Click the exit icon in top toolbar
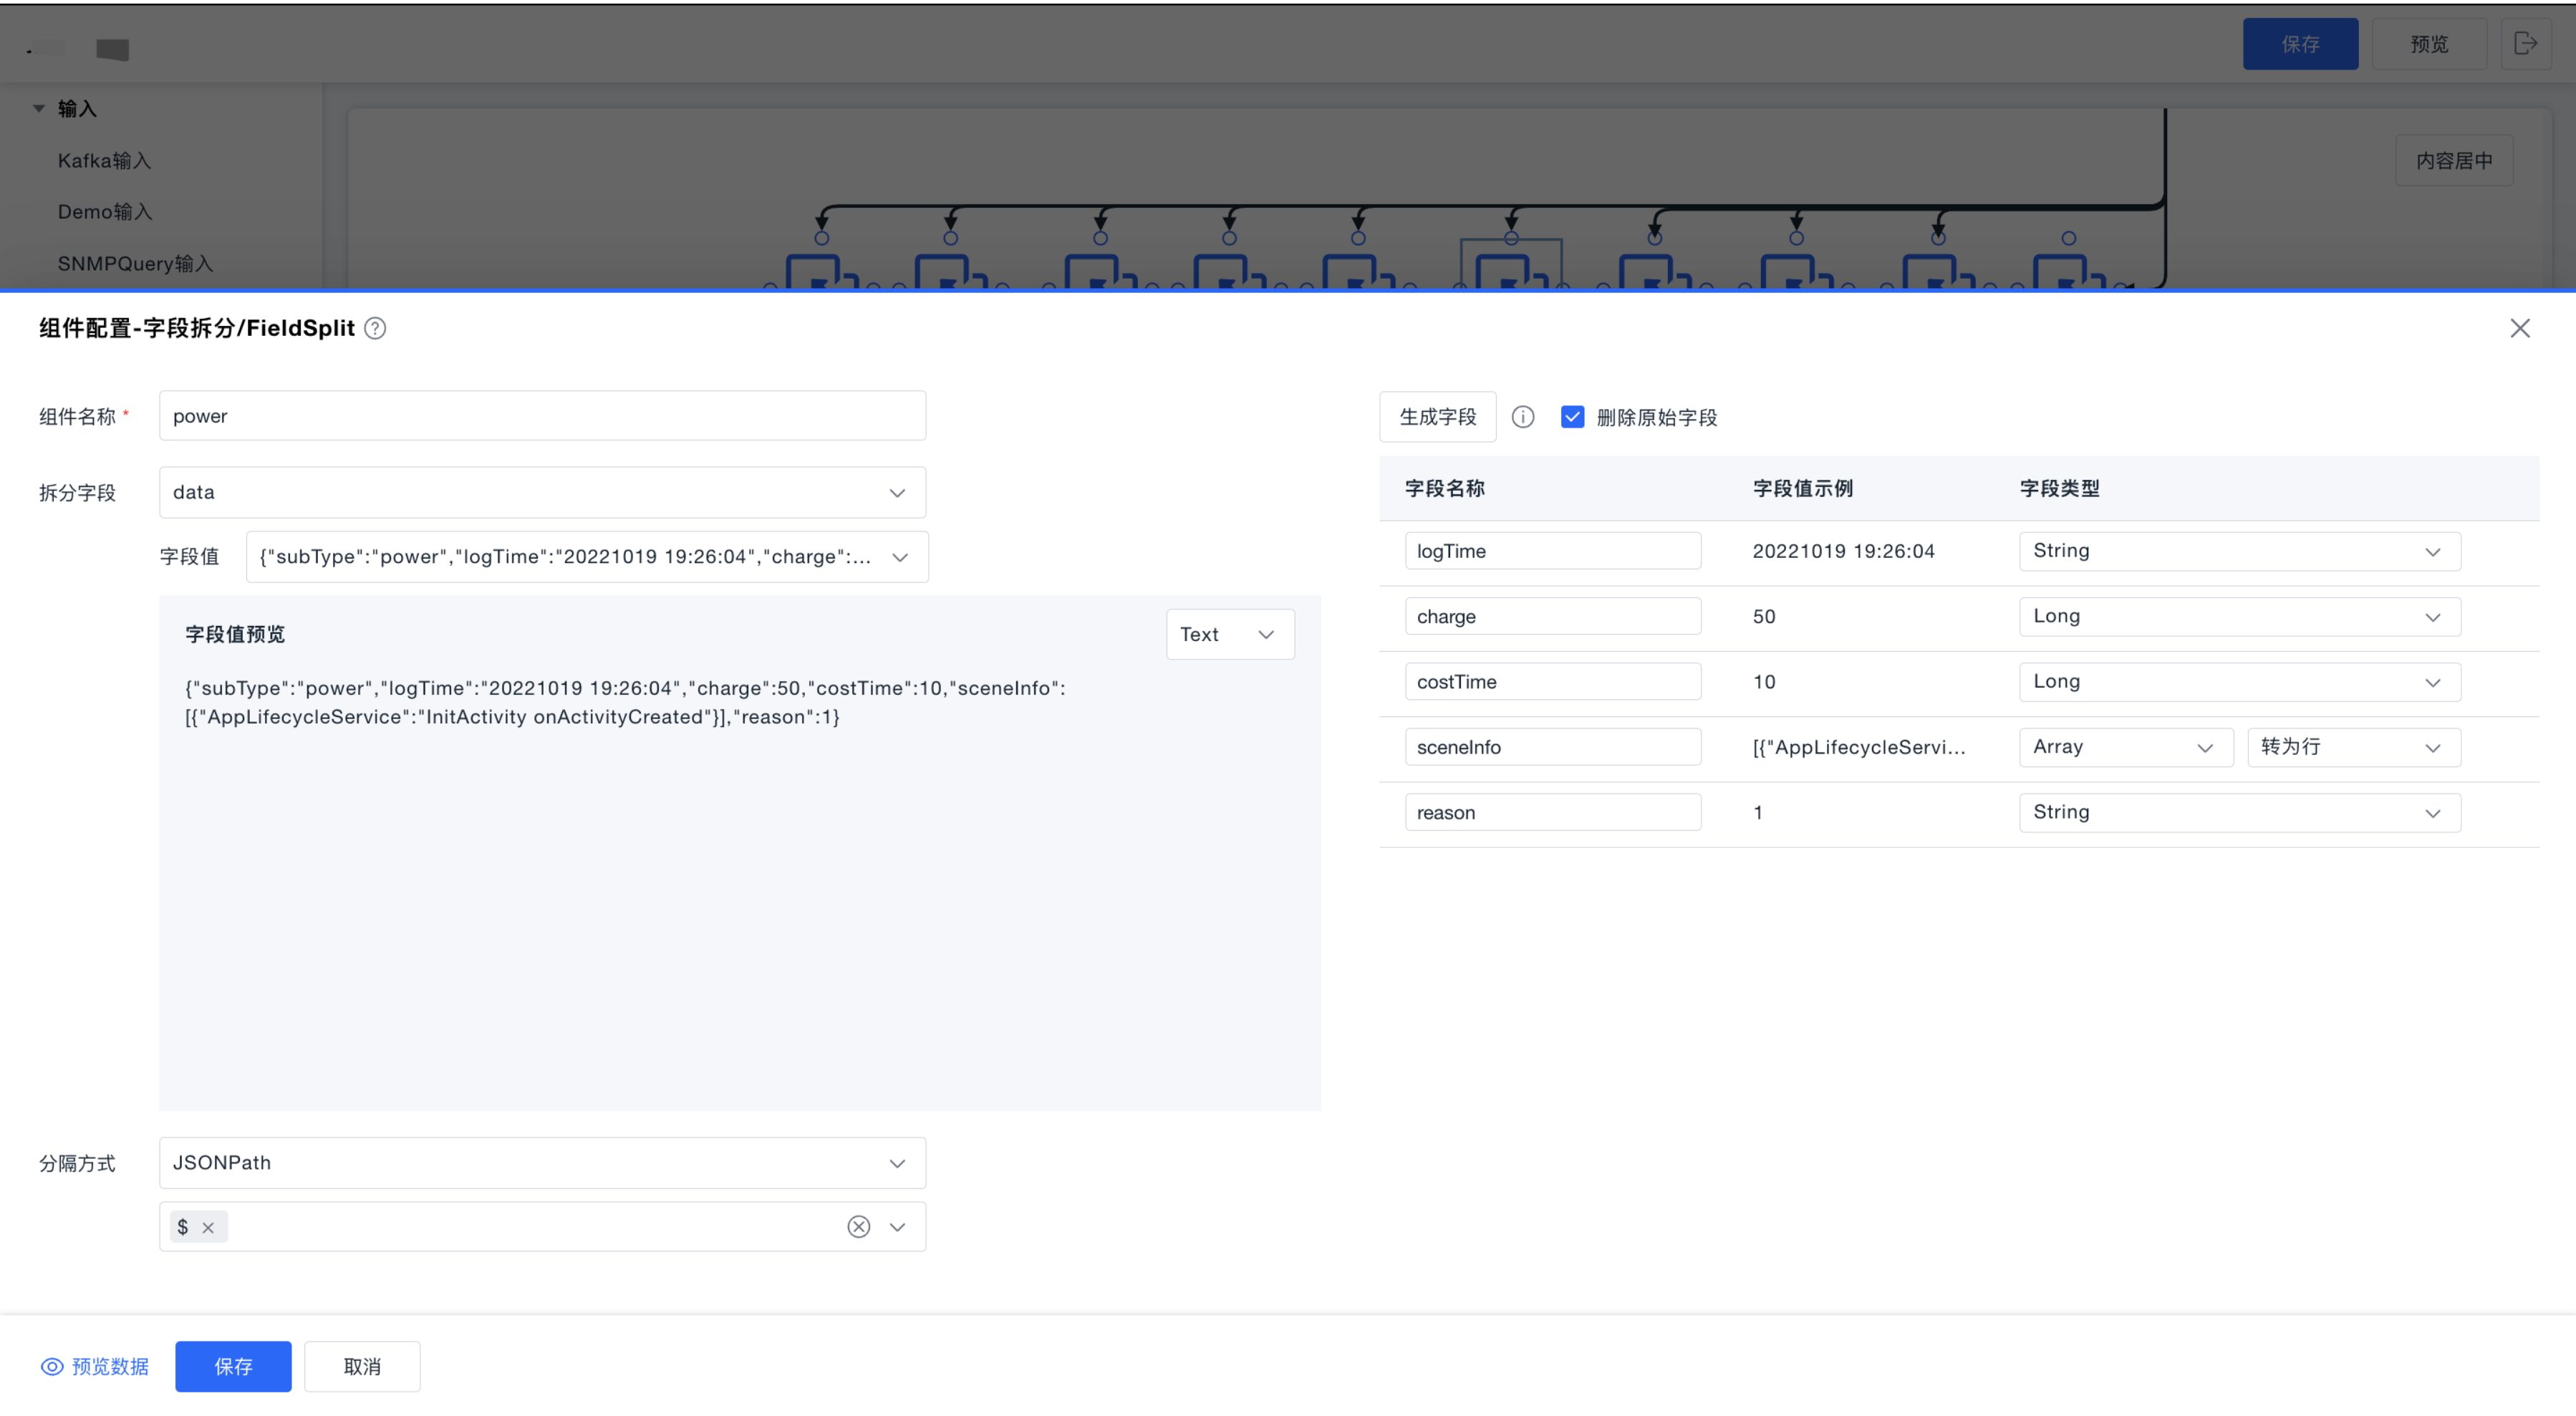This screenshot has height=1416, width=2576. (x=2525, y=44)
